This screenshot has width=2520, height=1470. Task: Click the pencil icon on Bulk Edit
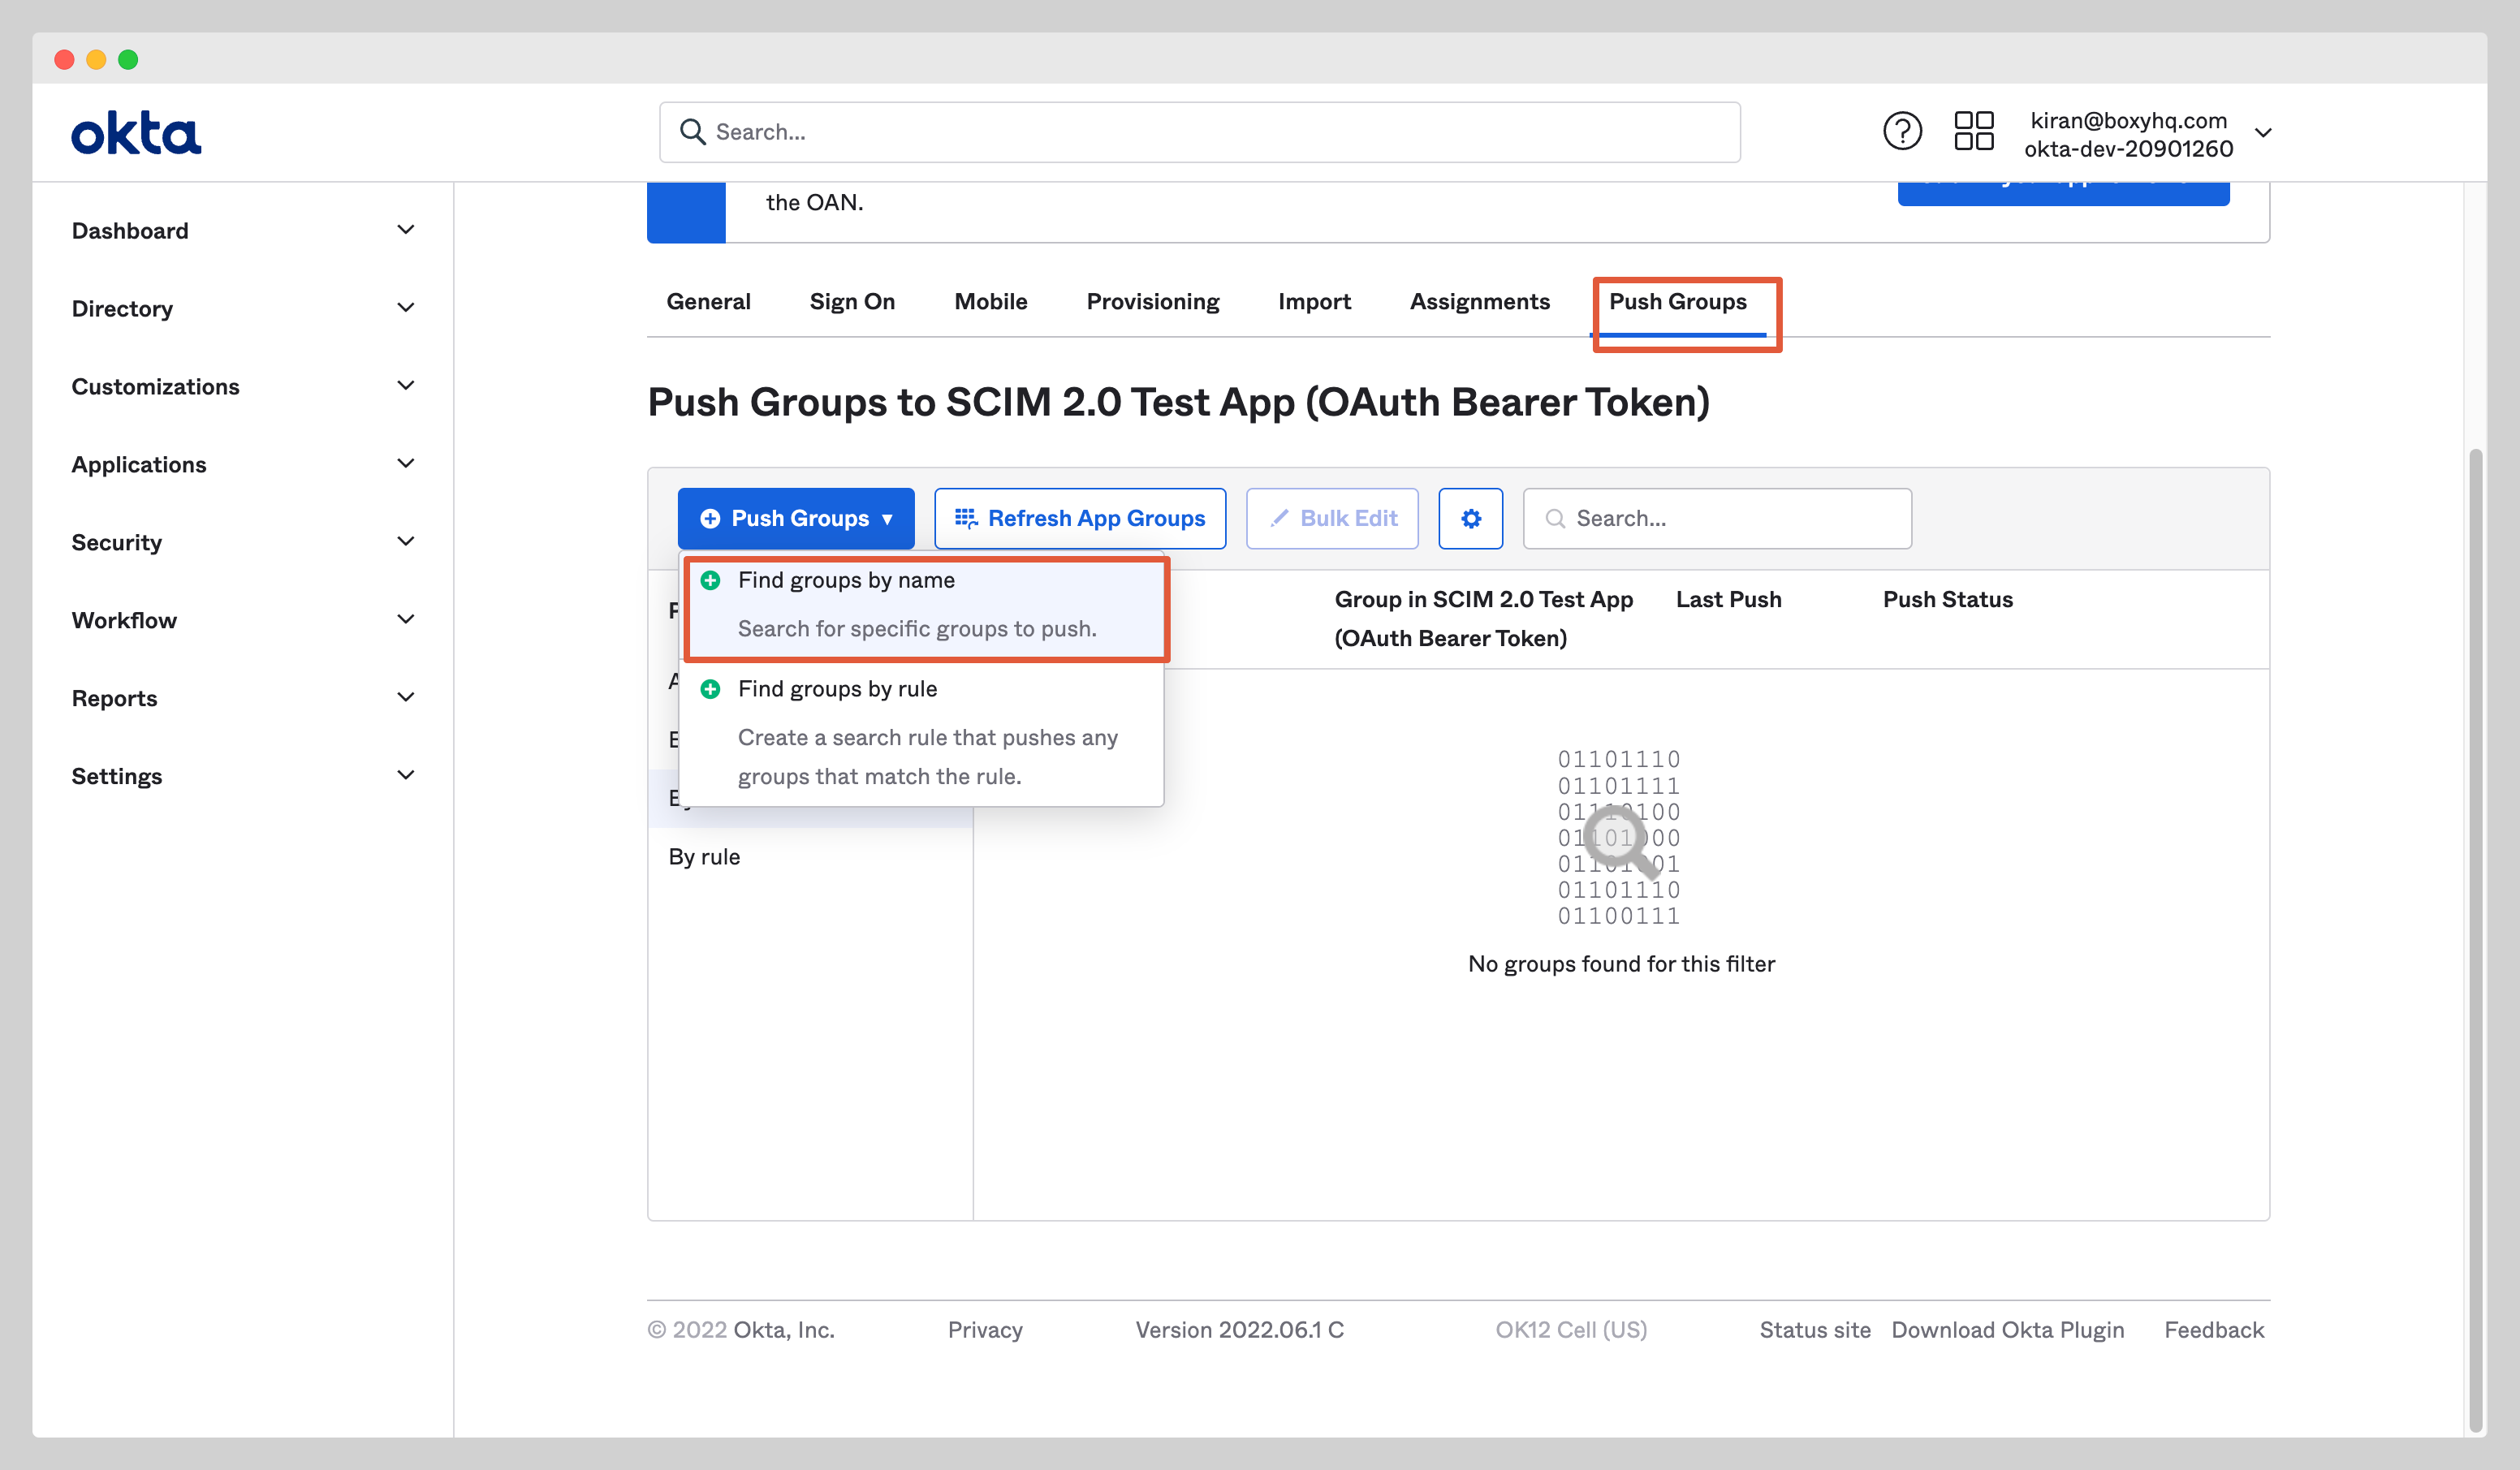(x=1280, y=518)
